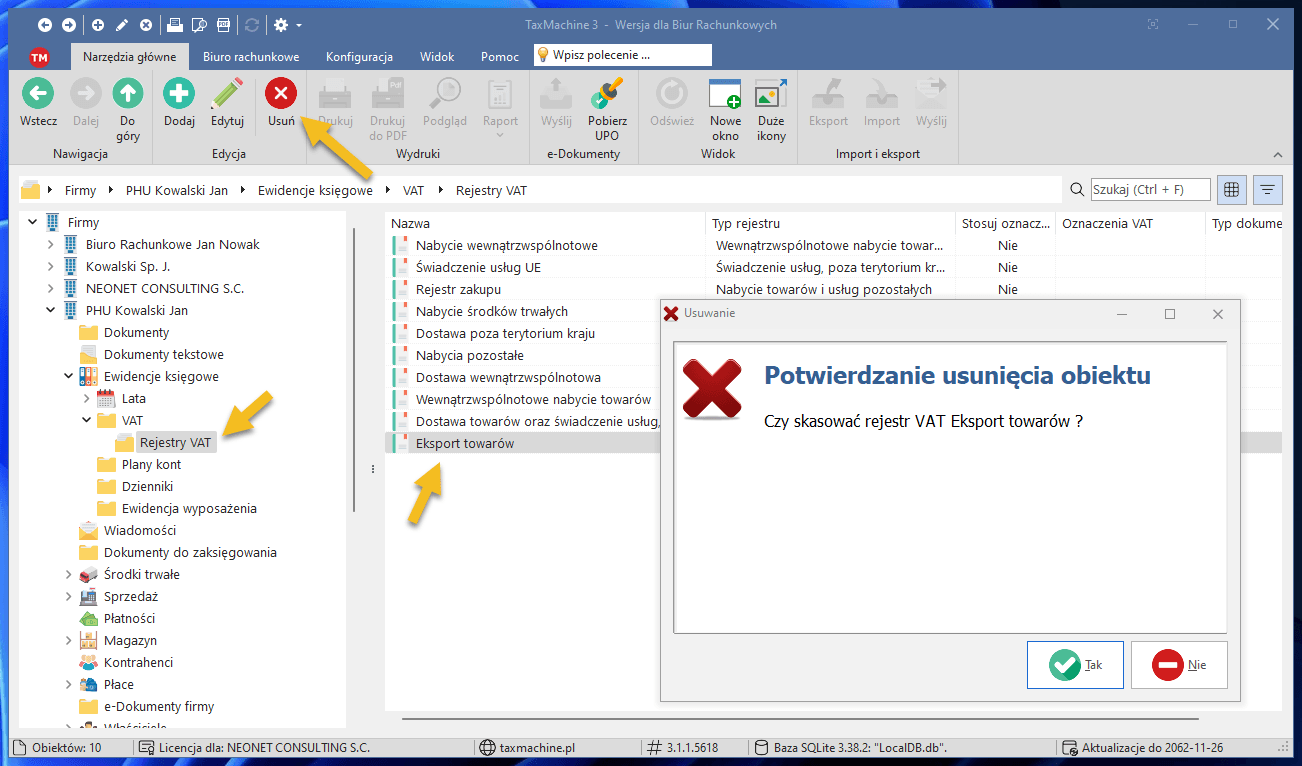Expand the Środki trwałe tree node
1302x766 pixels.
tap(68, 574)
